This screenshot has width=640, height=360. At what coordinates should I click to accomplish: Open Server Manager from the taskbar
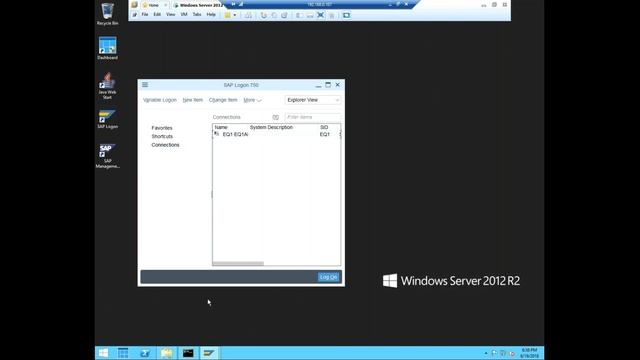pos(123,353)
